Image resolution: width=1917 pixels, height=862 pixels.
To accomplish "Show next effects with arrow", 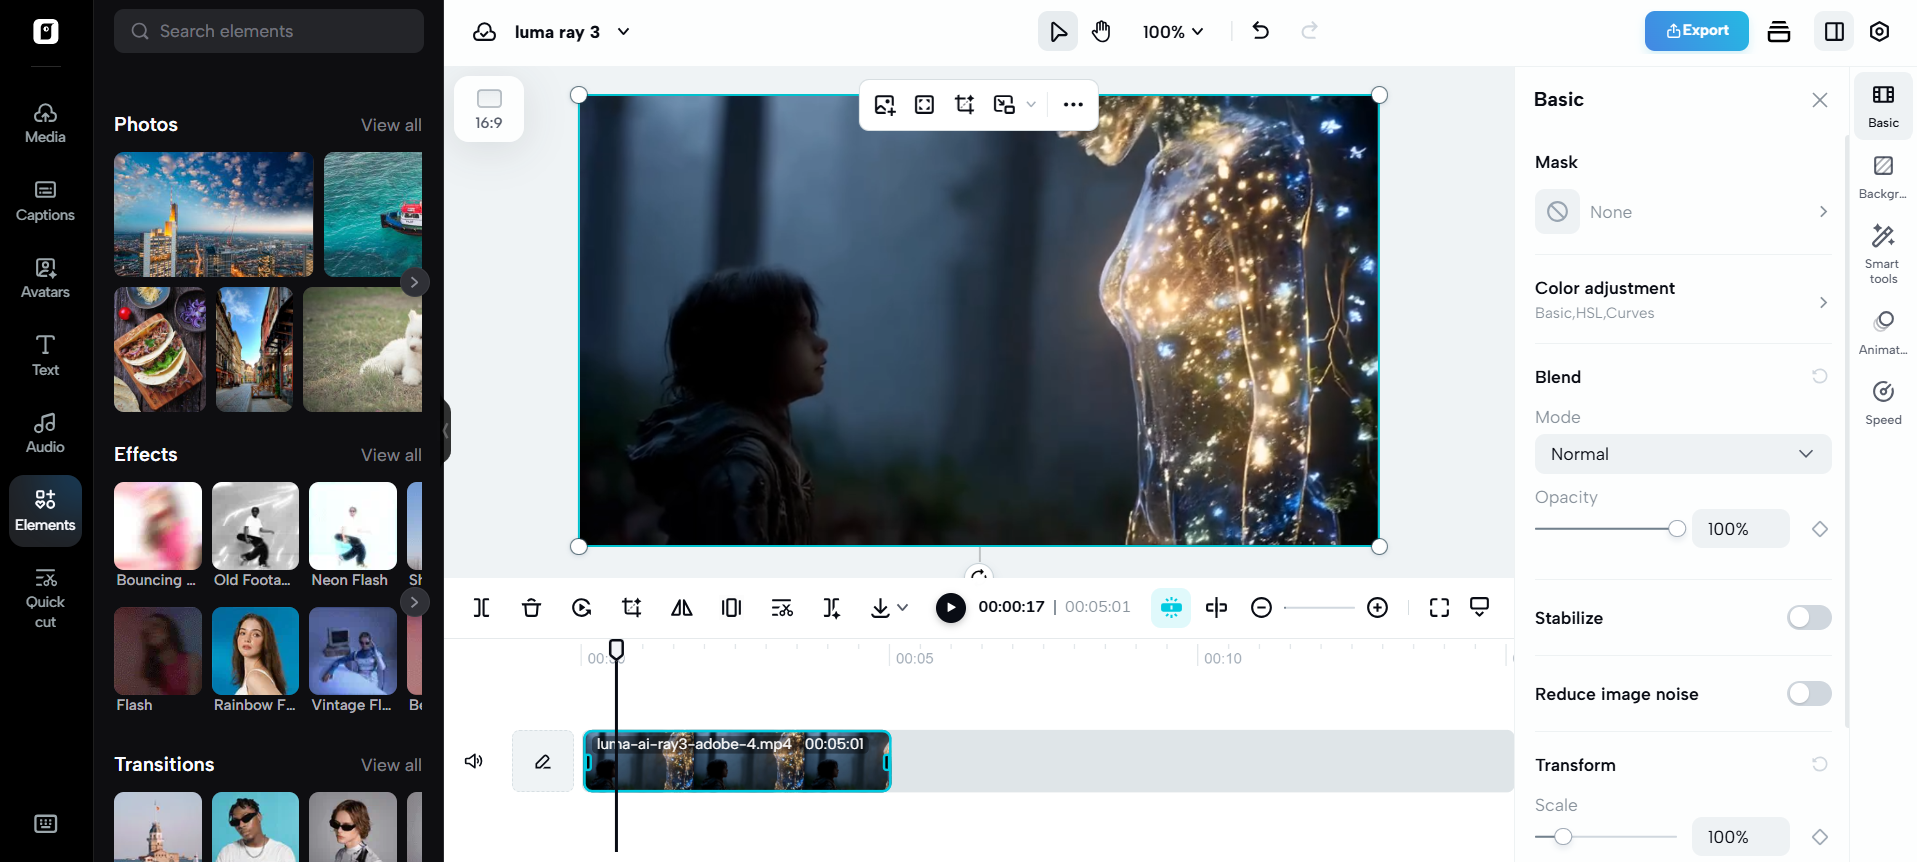I will tap(414, 602).
